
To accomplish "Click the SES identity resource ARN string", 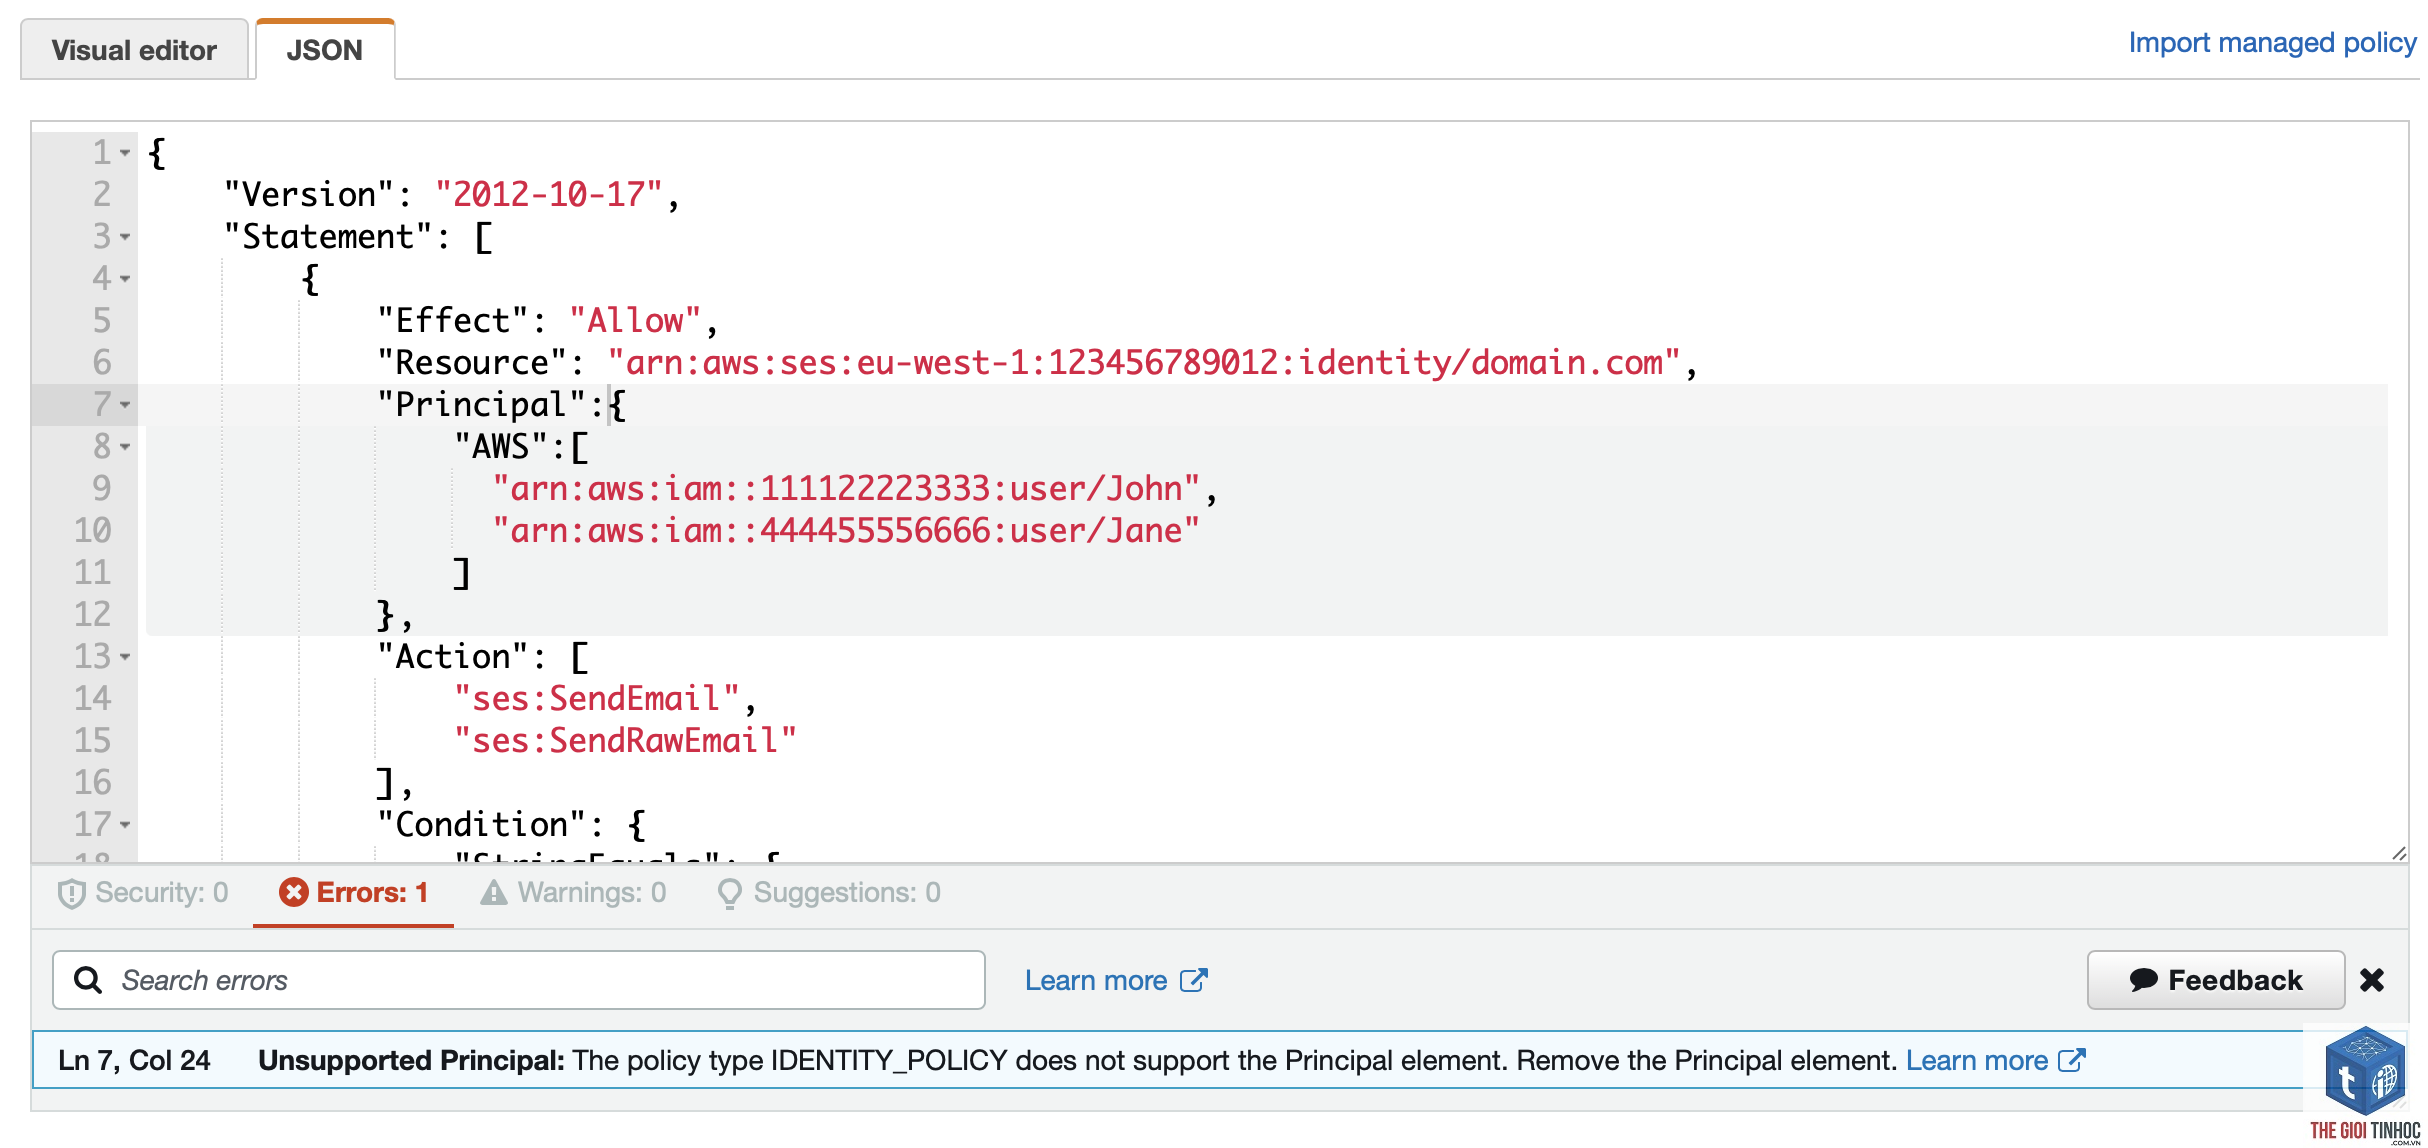I will pos(1144,363).
